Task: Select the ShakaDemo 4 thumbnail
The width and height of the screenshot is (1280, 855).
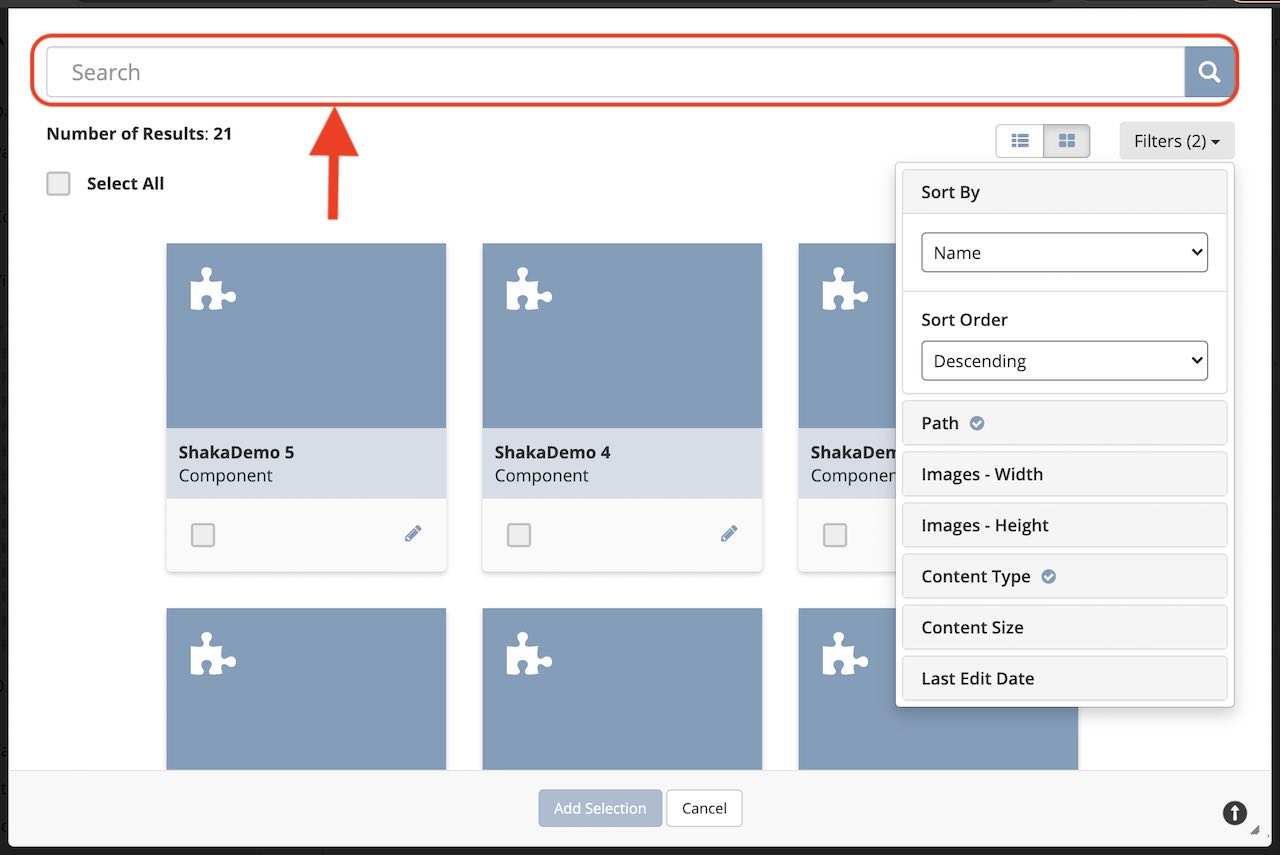Action: click(622, 336)
